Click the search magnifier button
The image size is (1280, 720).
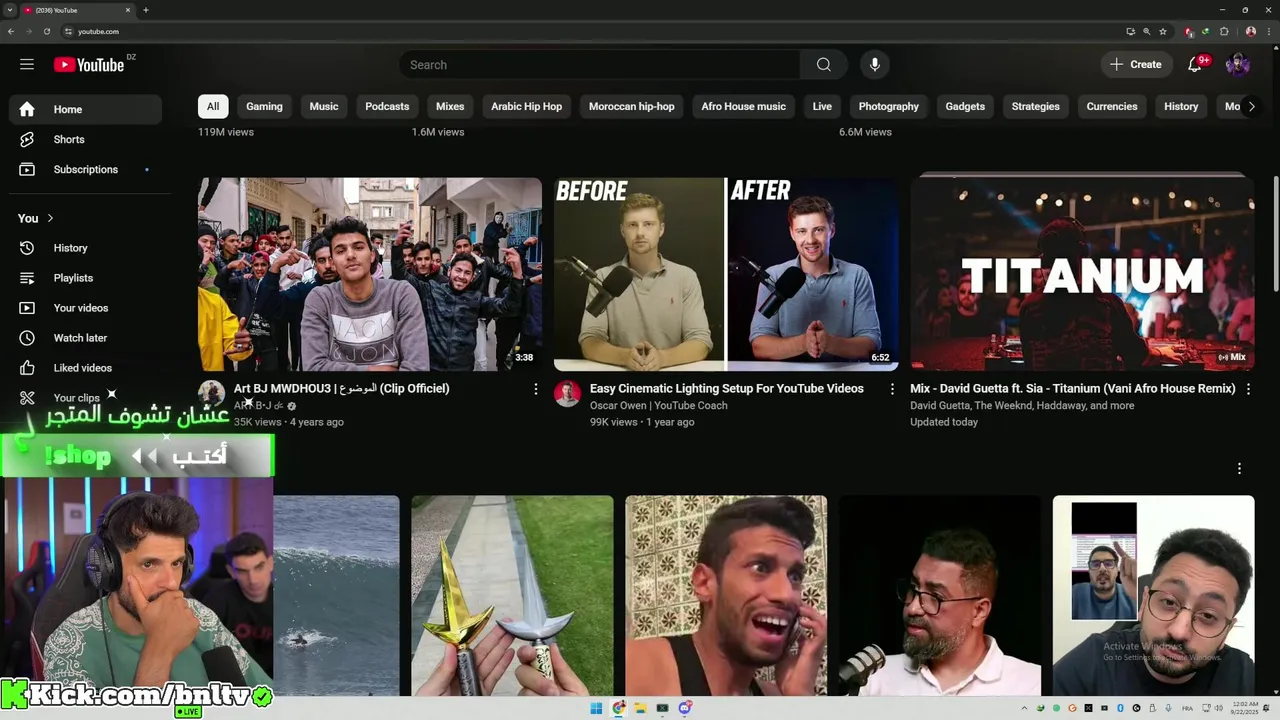[x=823, y=65]
